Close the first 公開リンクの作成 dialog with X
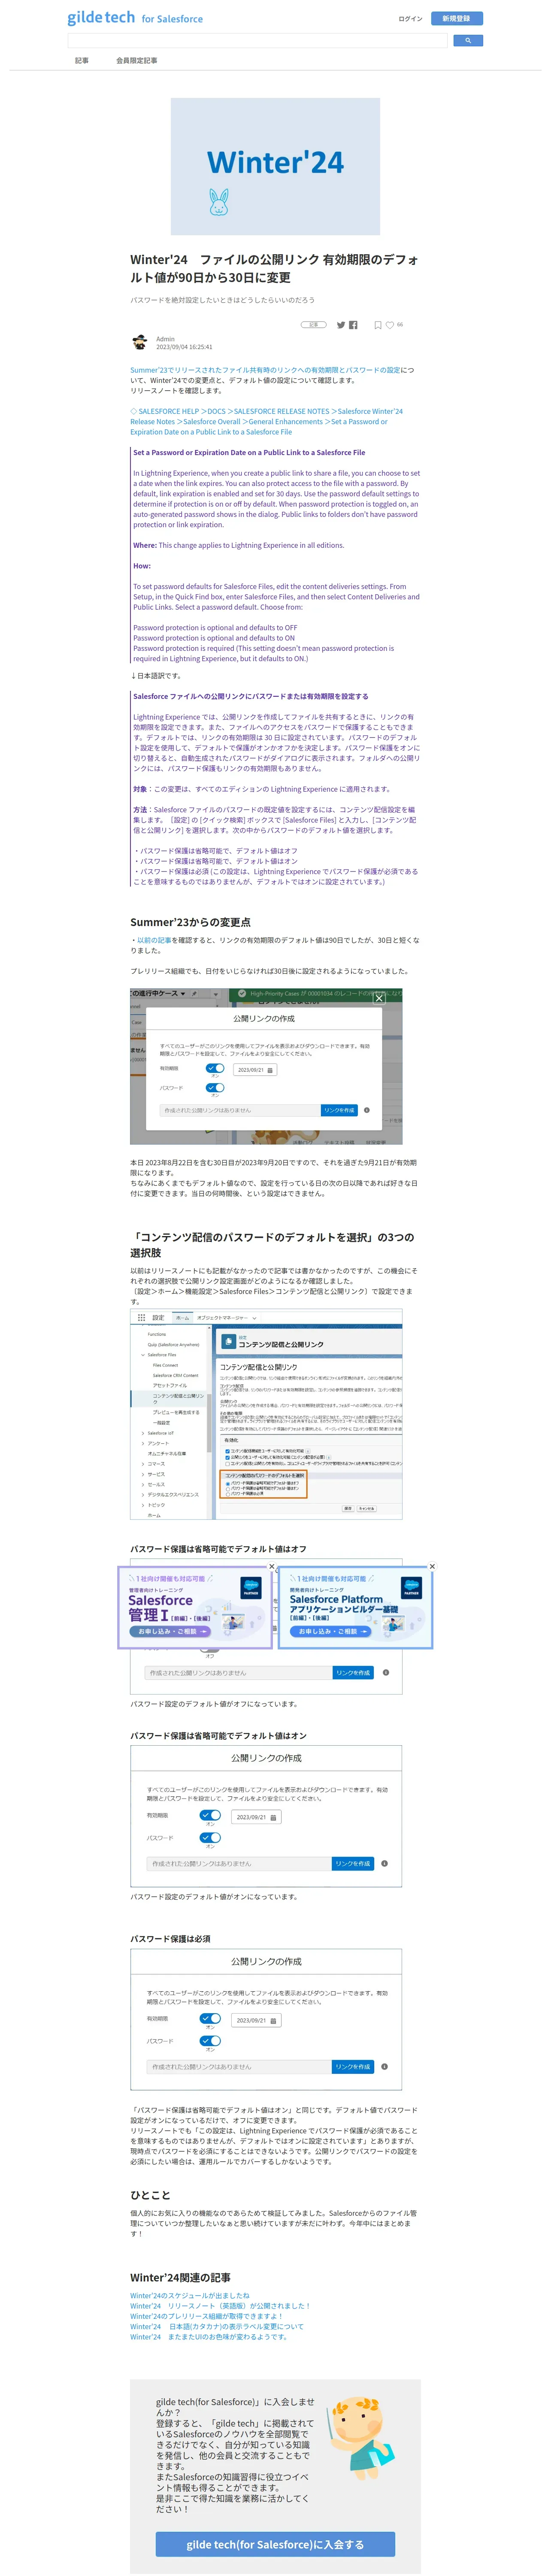The width and height of the screenshot is (551, 2576). [x=379, y=998]
